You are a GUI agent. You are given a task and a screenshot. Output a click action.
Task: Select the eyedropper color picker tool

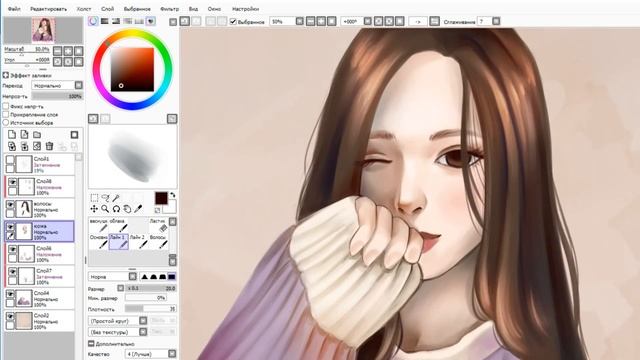[138, 209]
